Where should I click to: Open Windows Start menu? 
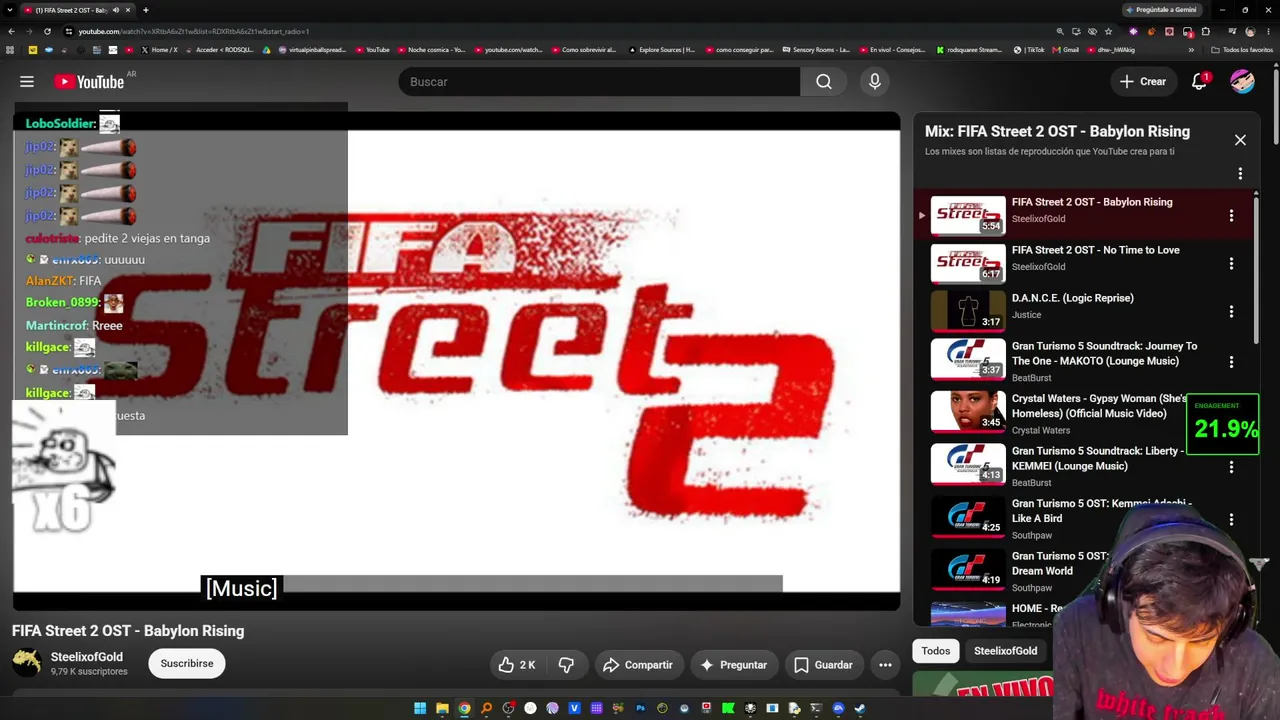point(420,709)
